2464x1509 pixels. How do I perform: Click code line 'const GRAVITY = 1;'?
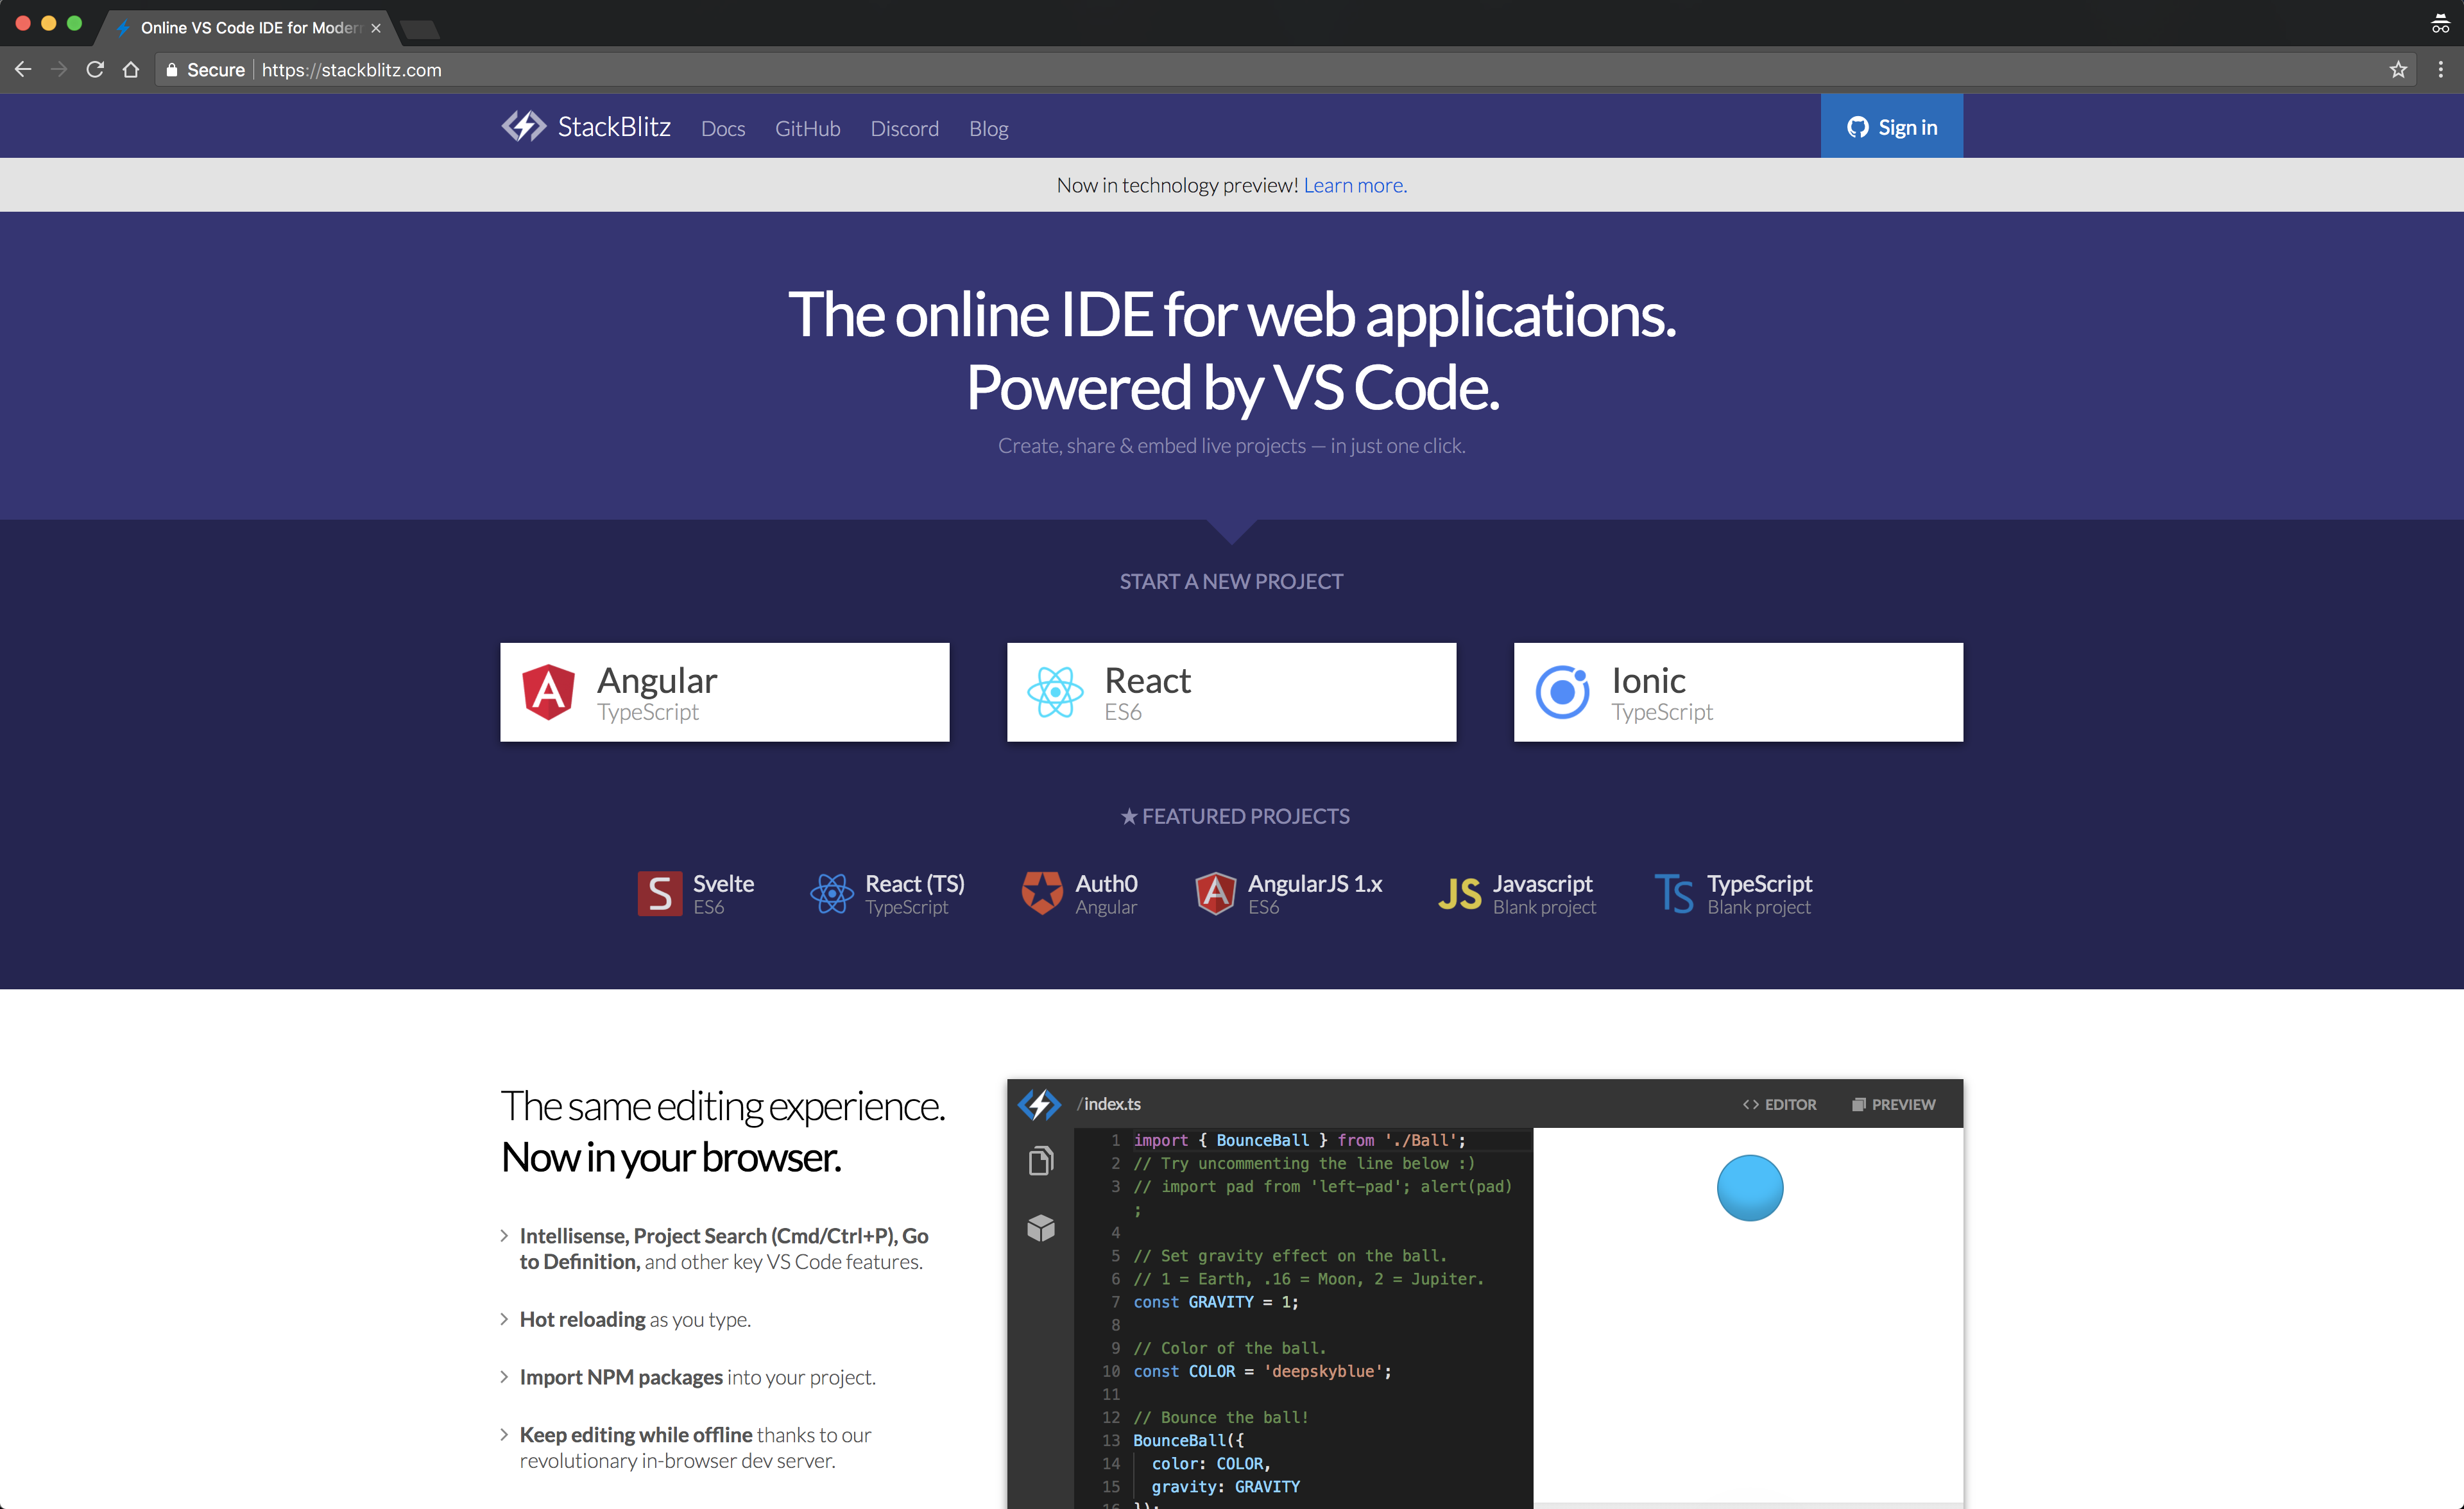(1215, 1302)
